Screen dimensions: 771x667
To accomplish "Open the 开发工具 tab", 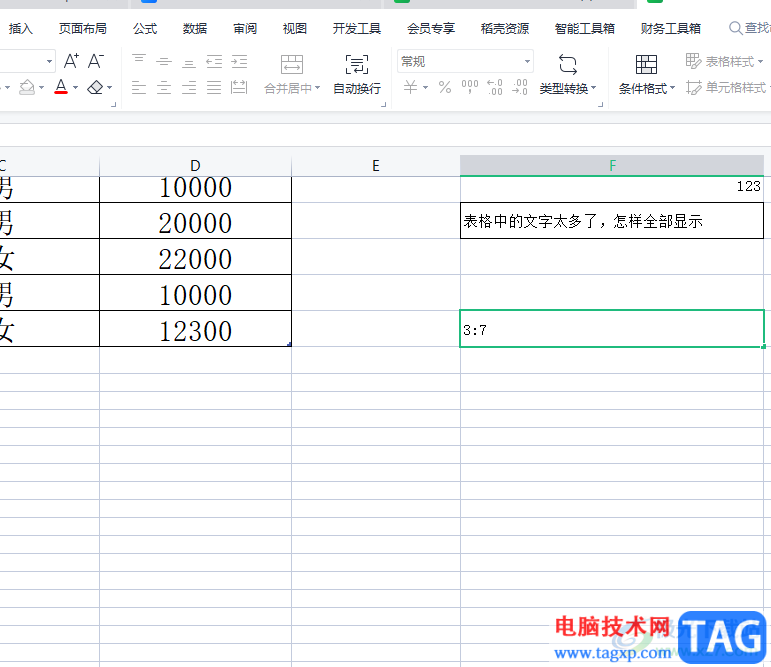I will pyautogui.click(x=357, y=29).
